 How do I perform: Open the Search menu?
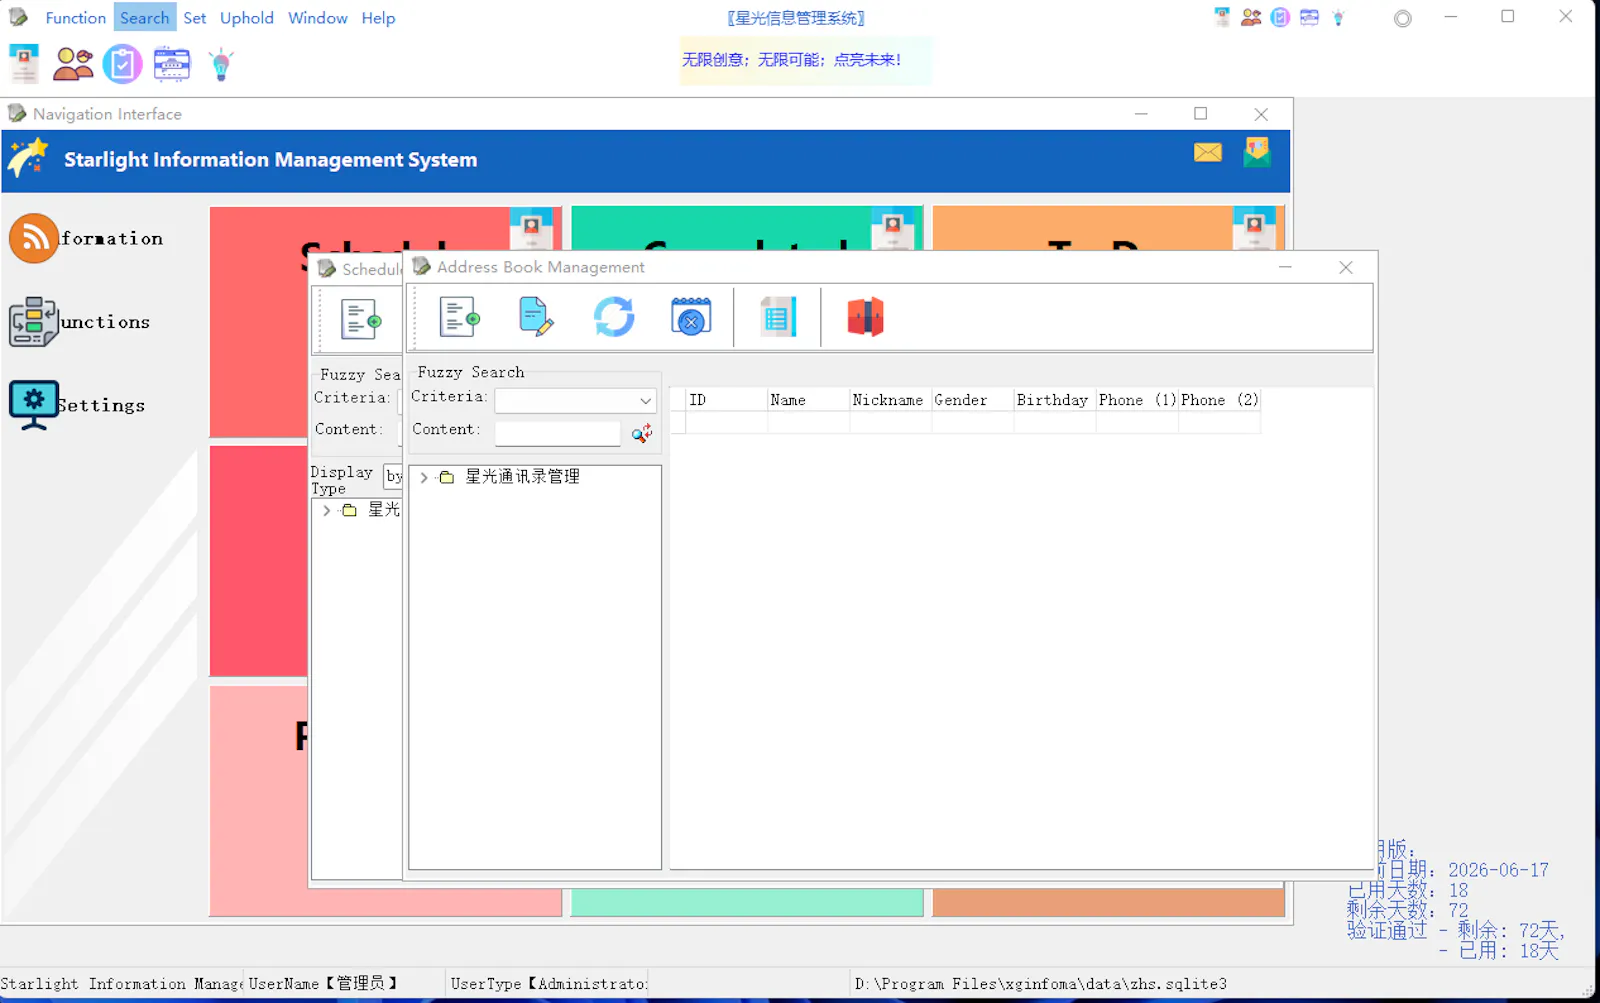144,18
